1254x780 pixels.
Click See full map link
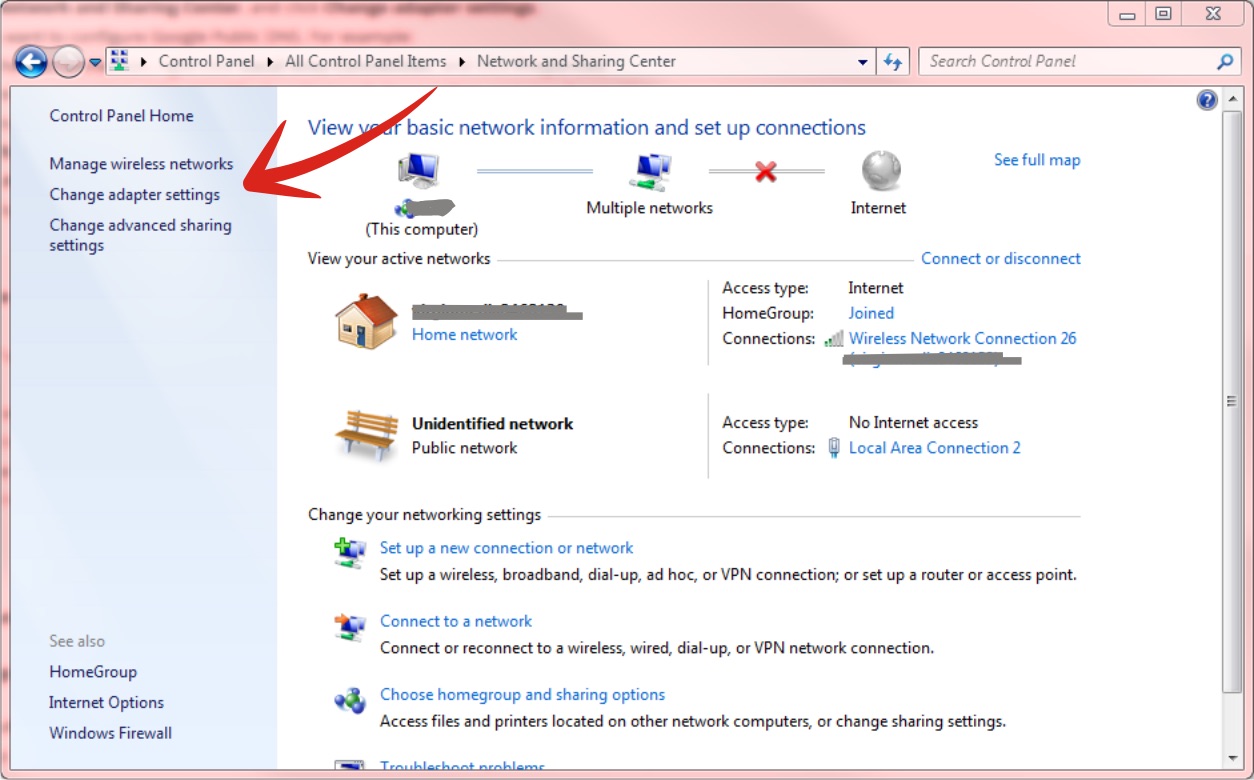(1037, 159)
